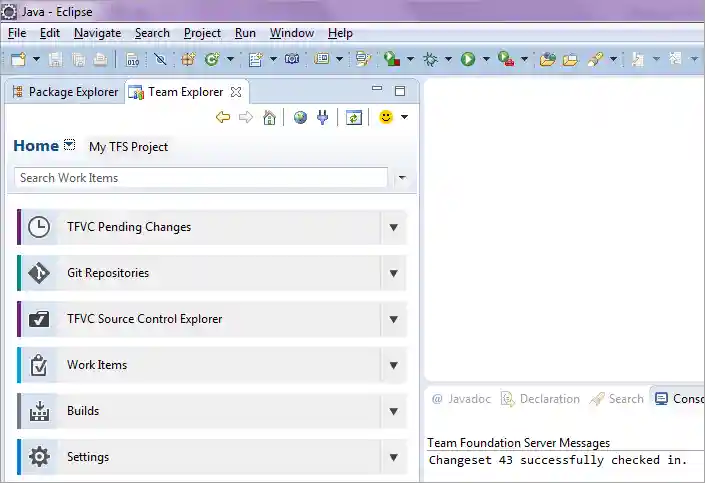The width and height of the screenshot is (705, 483).
Task: Click the Save toolbar icon
Action: [55, 59]
